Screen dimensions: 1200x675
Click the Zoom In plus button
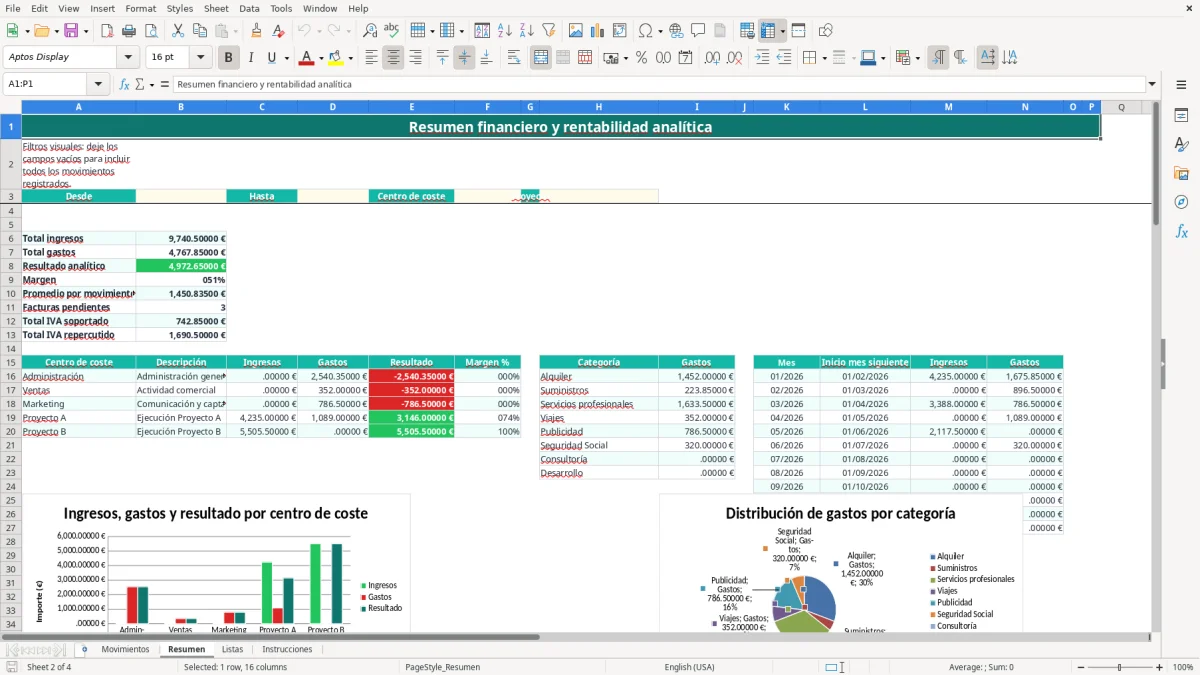[1159, 667]
